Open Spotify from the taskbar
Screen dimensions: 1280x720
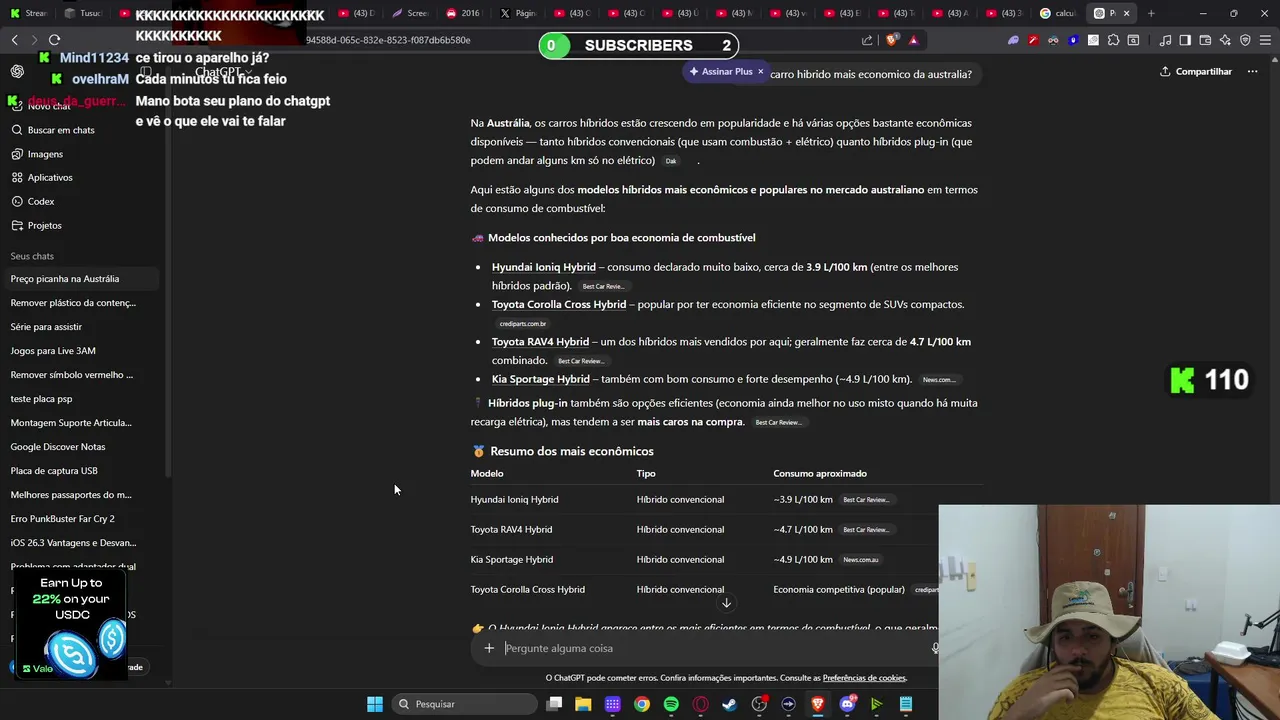(671, 704)
